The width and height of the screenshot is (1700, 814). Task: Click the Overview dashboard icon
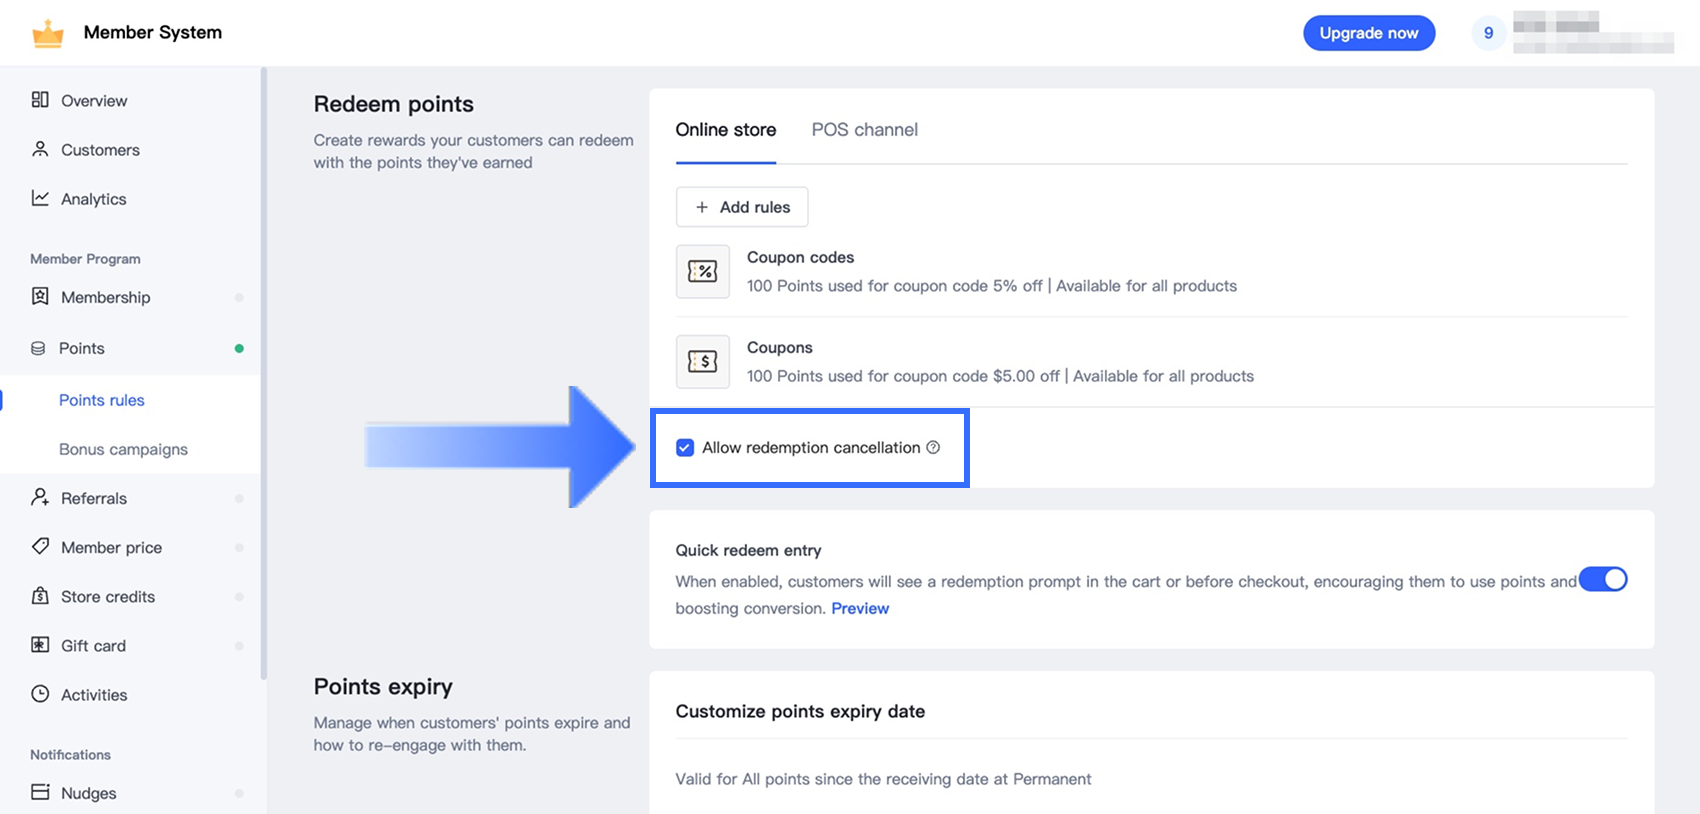tap(40, 100)
